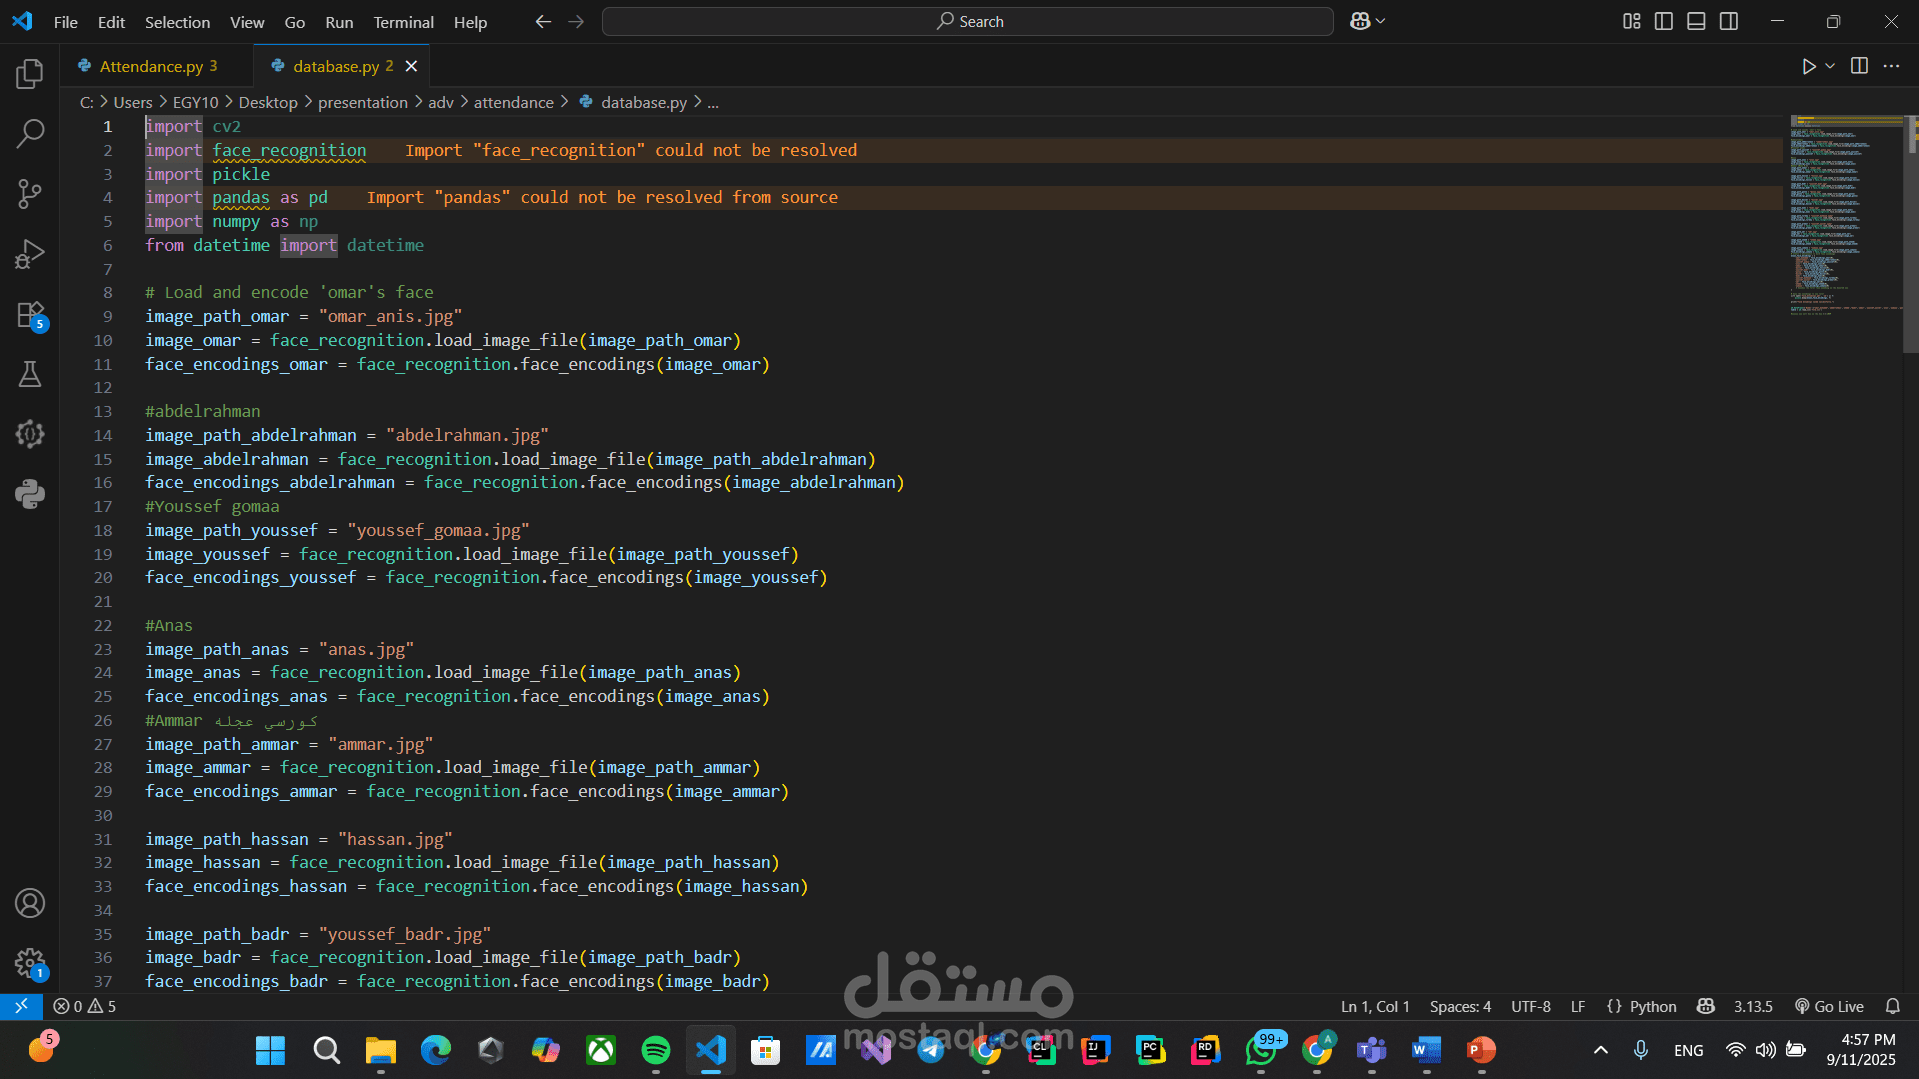The image size is (1919, 1079).
Task: Expand Copilot dropdown chevron in title bar
Action: pos(1381,21)
